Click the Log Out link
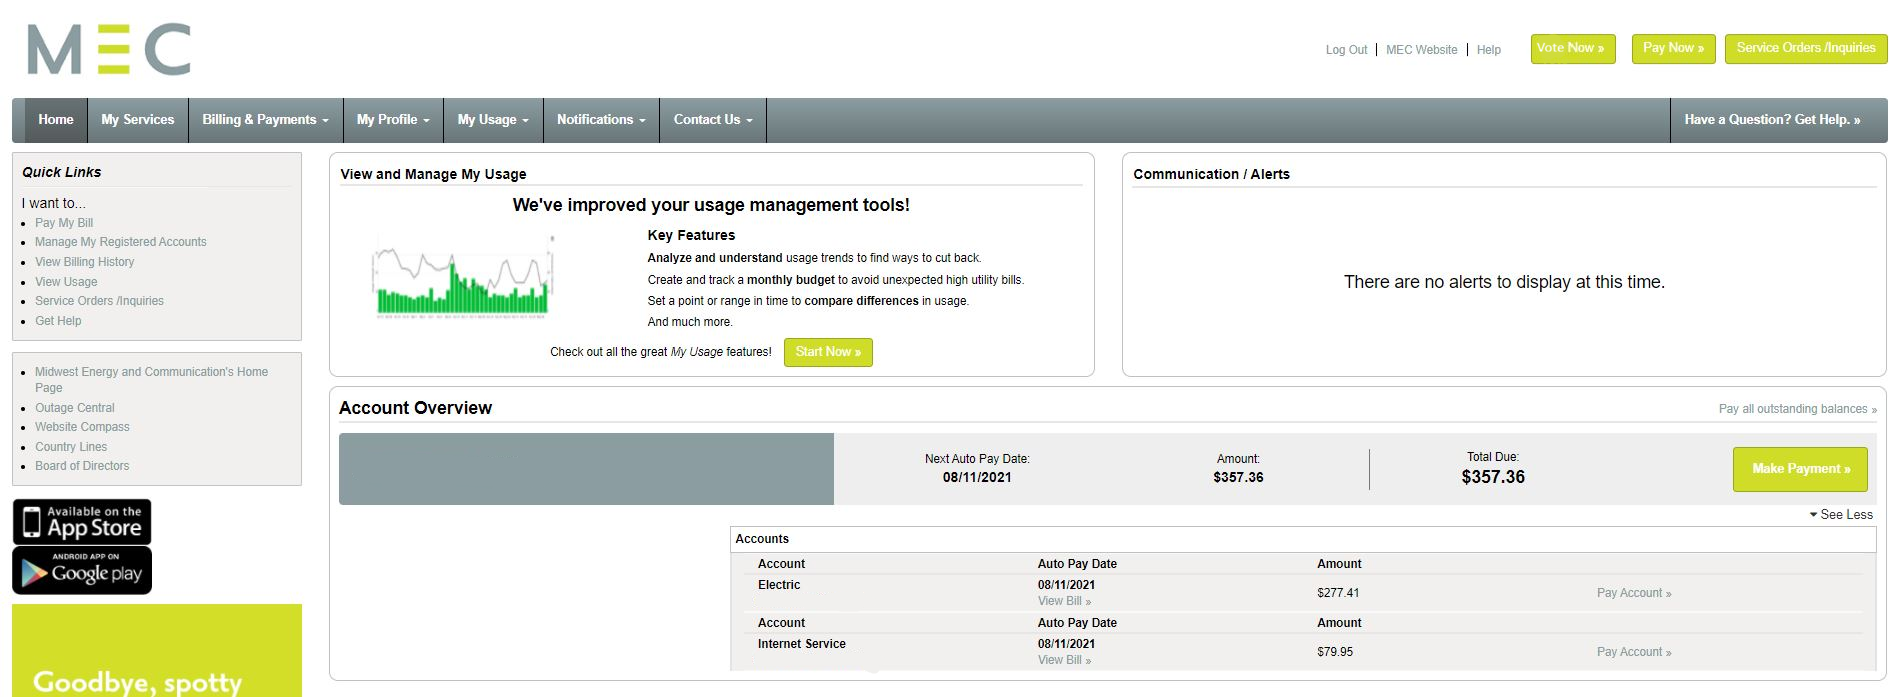This screenshot has width=1899, height=697. click(1346, 50)
